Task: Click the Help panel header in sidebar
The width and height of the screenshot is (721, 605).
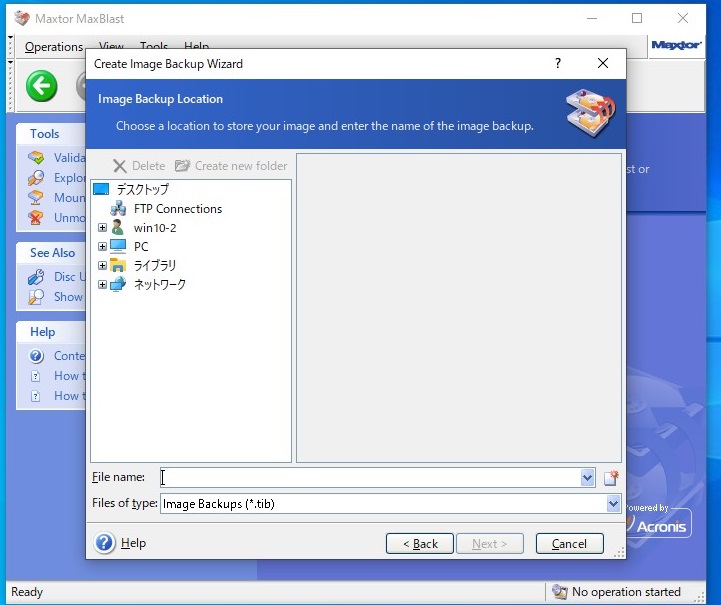Action: coord(42,332)
